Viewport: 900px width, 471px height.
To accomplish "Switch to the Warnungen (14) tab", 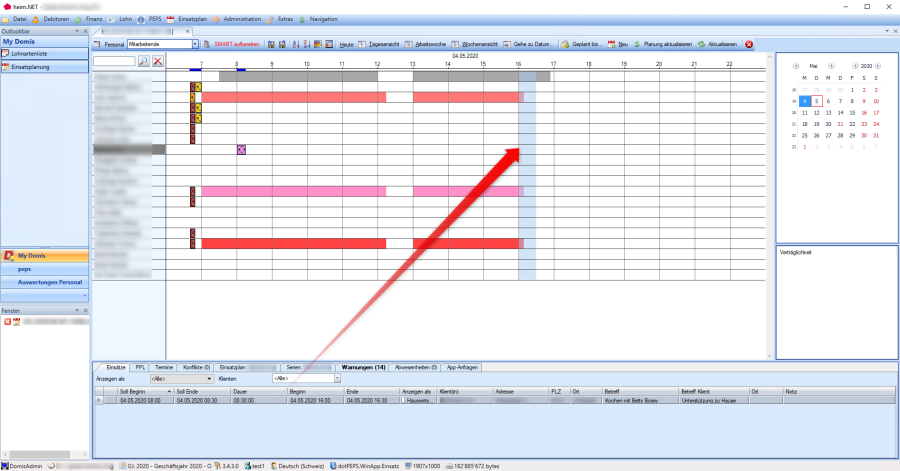I will click(363, 367).
